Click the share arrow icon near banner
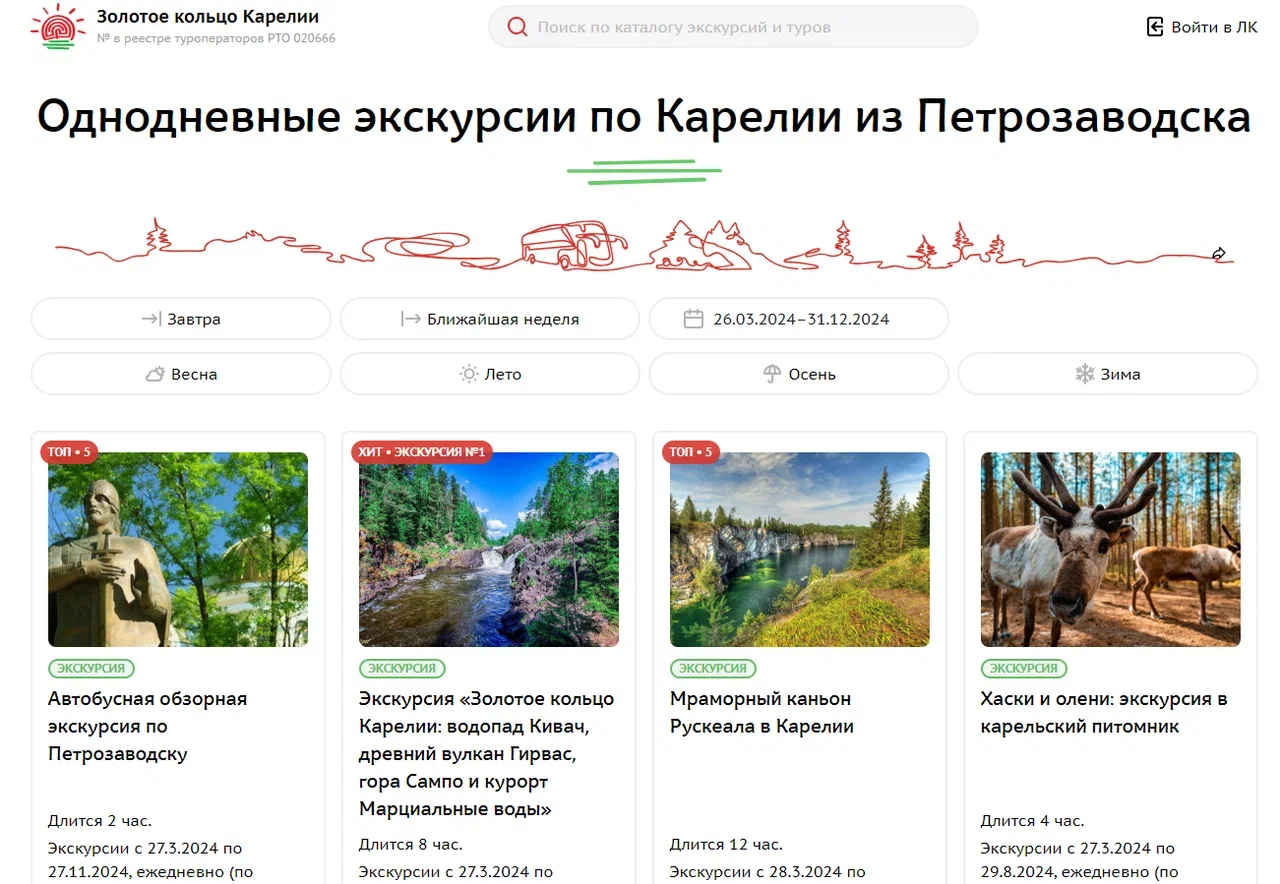The image size is (1280, 884). (x=1218, y=254)
